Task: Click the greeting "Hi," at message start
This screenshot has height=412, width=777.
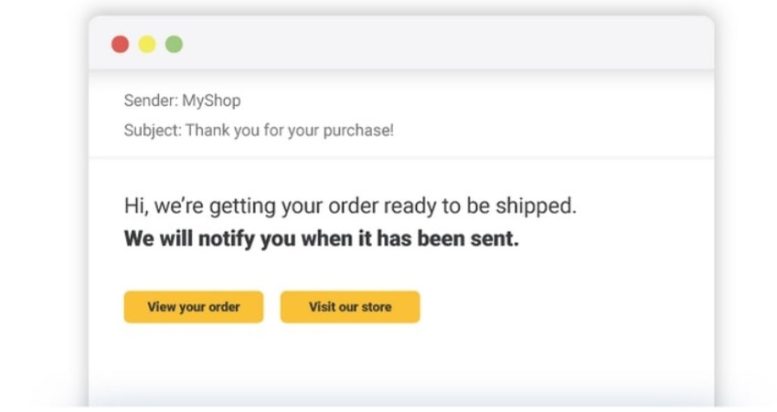Action: (x=136, y=206)
